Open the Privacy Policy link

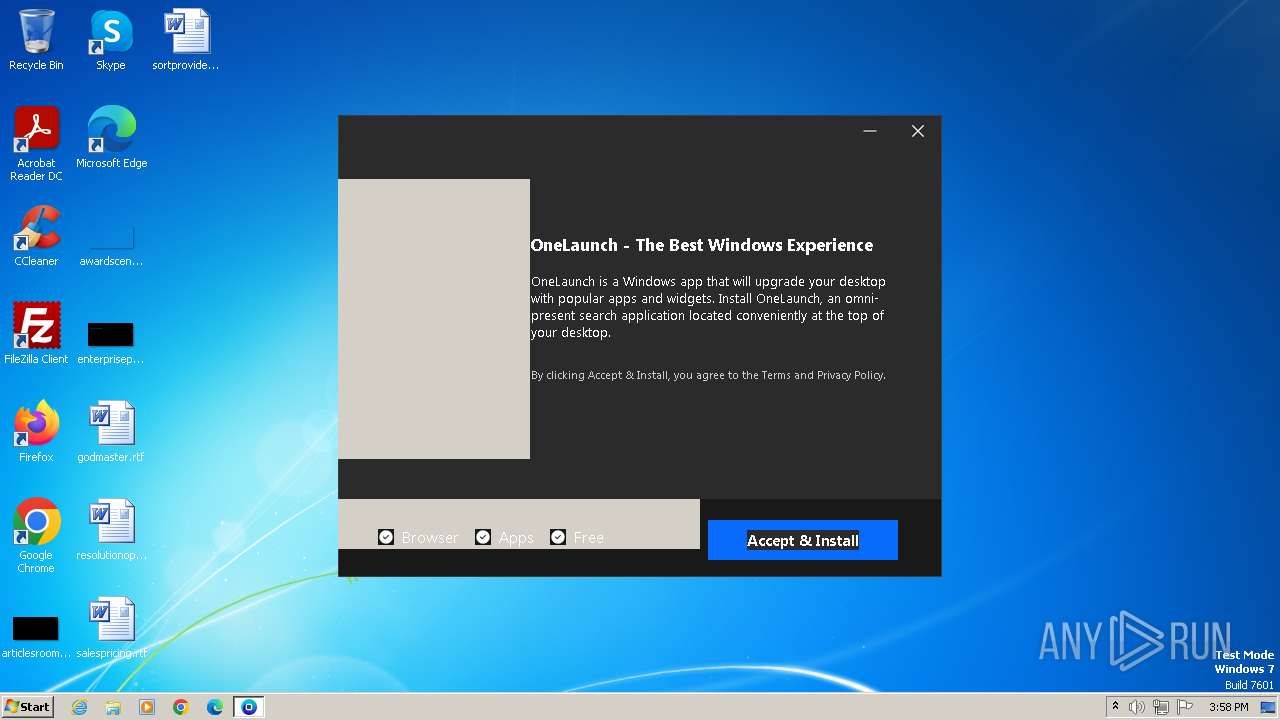coord(850,375)
